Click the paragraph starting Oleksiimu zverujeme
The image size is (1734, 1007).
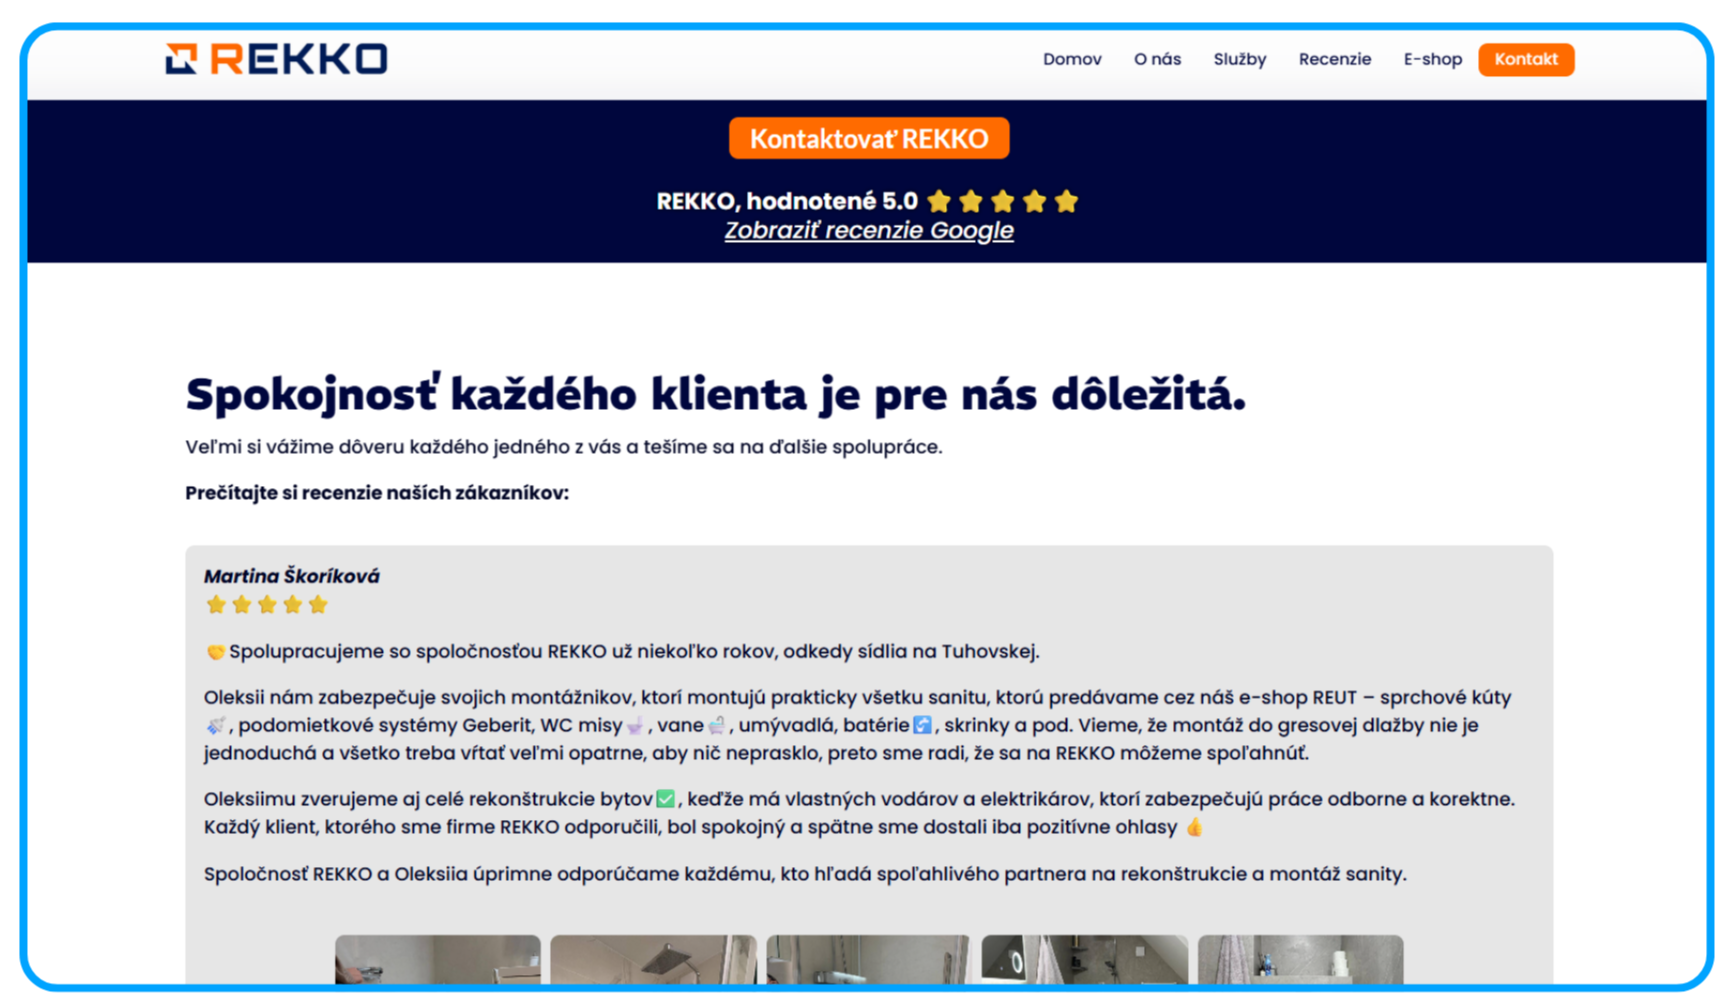860,813
